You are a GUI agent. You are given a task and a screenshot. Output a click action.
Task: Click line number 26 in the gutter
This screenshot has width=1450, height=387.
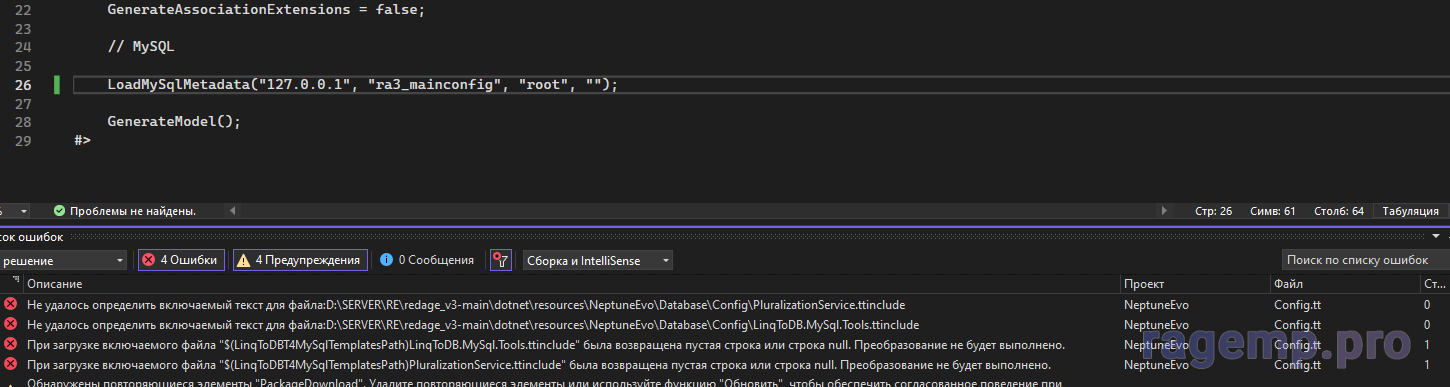[x=23, y=85]
